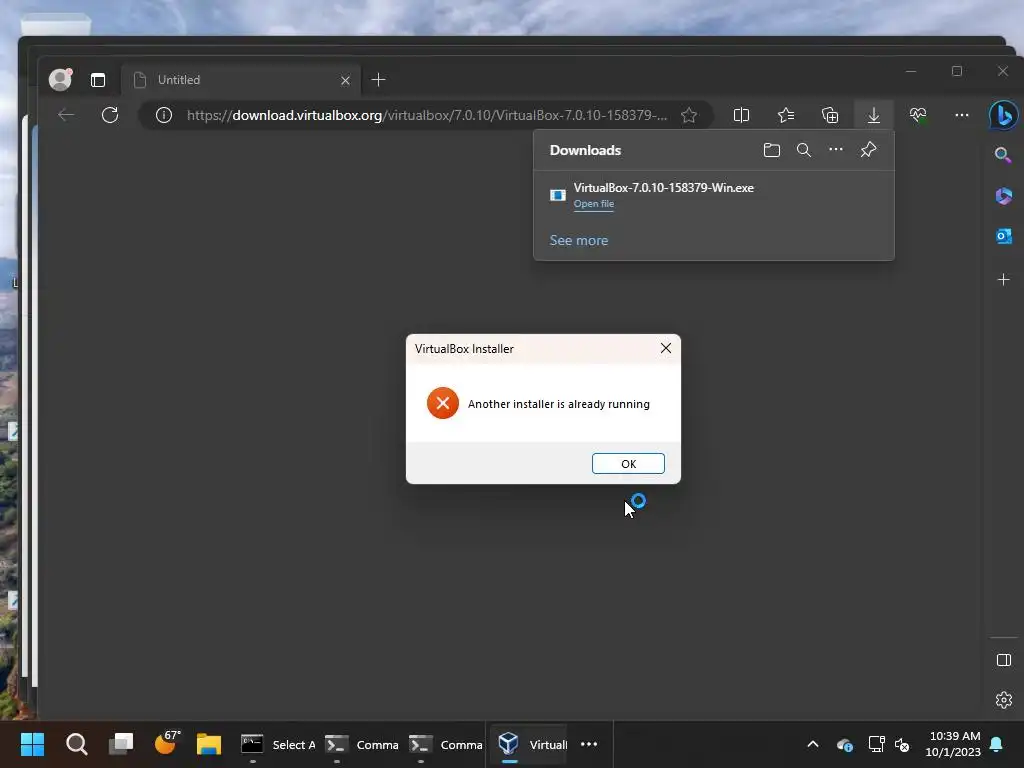Open Edge Collections icon
1024x768 pixels.
829,116
